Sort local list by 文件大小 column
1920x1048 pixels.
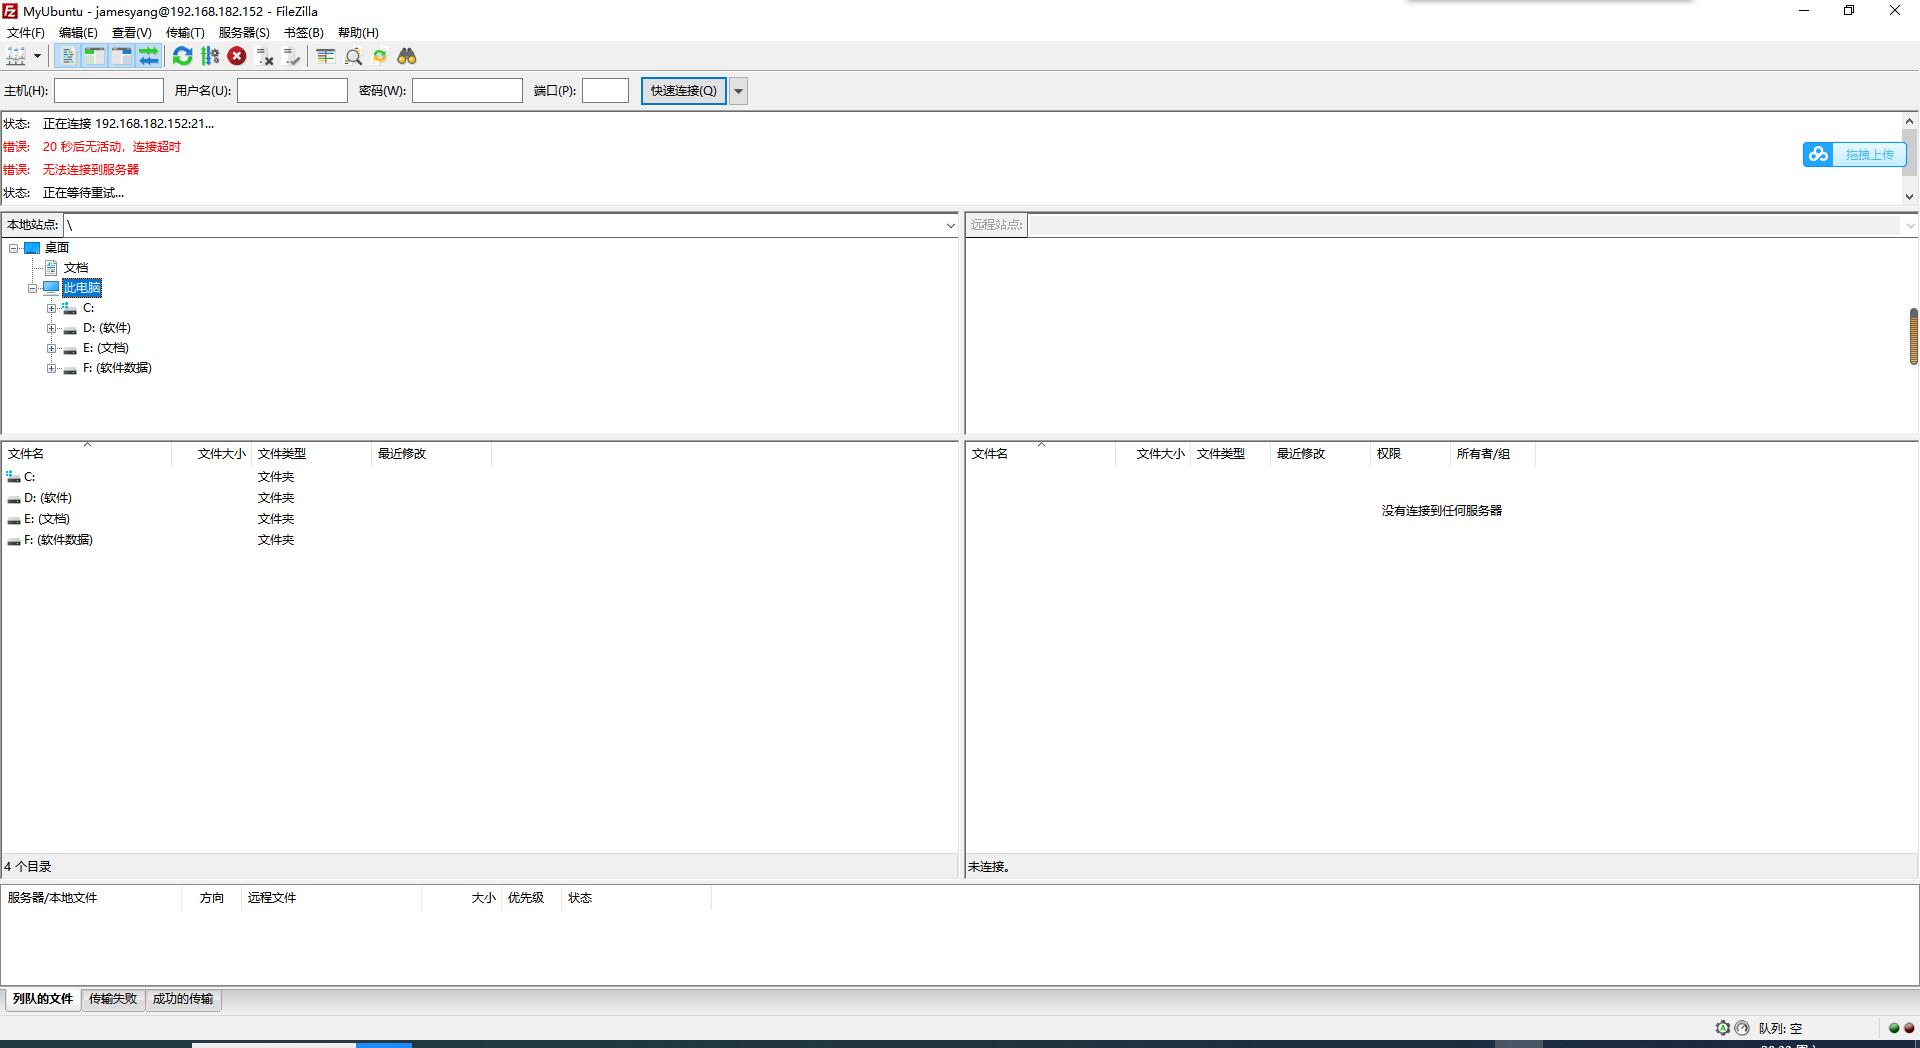pos(211,454)
